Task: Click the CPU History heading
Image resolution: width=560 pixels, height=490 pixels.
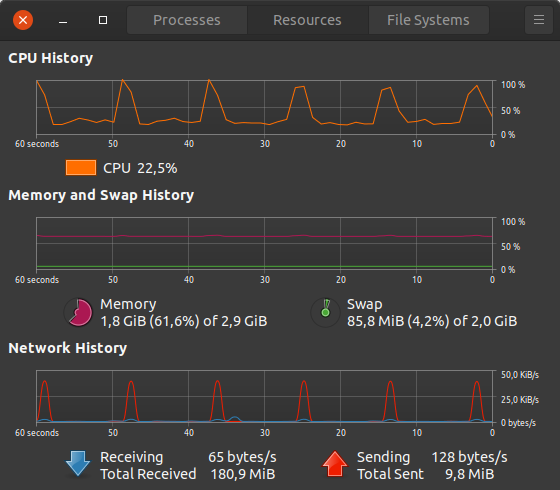Action: 51,58
